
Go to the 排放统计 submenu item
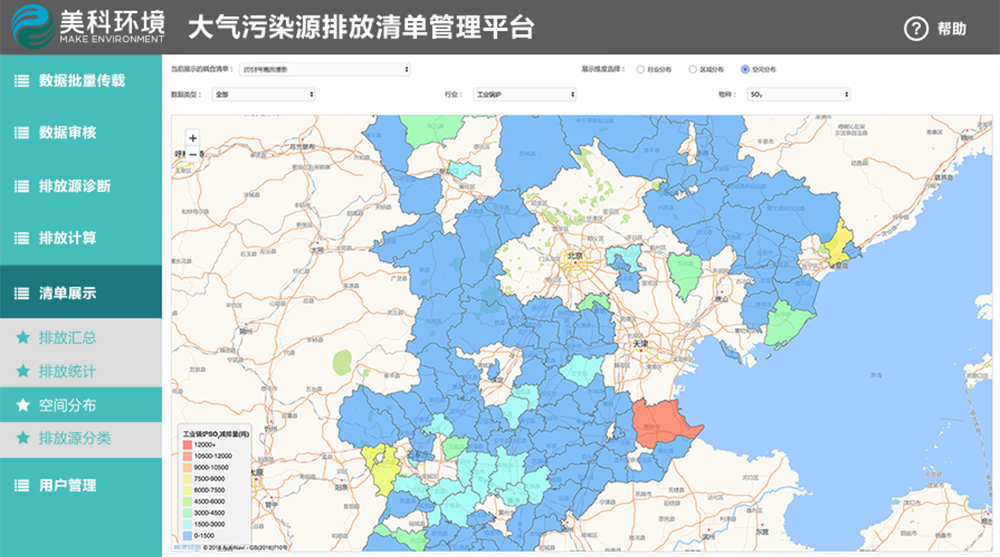(67, 372)
